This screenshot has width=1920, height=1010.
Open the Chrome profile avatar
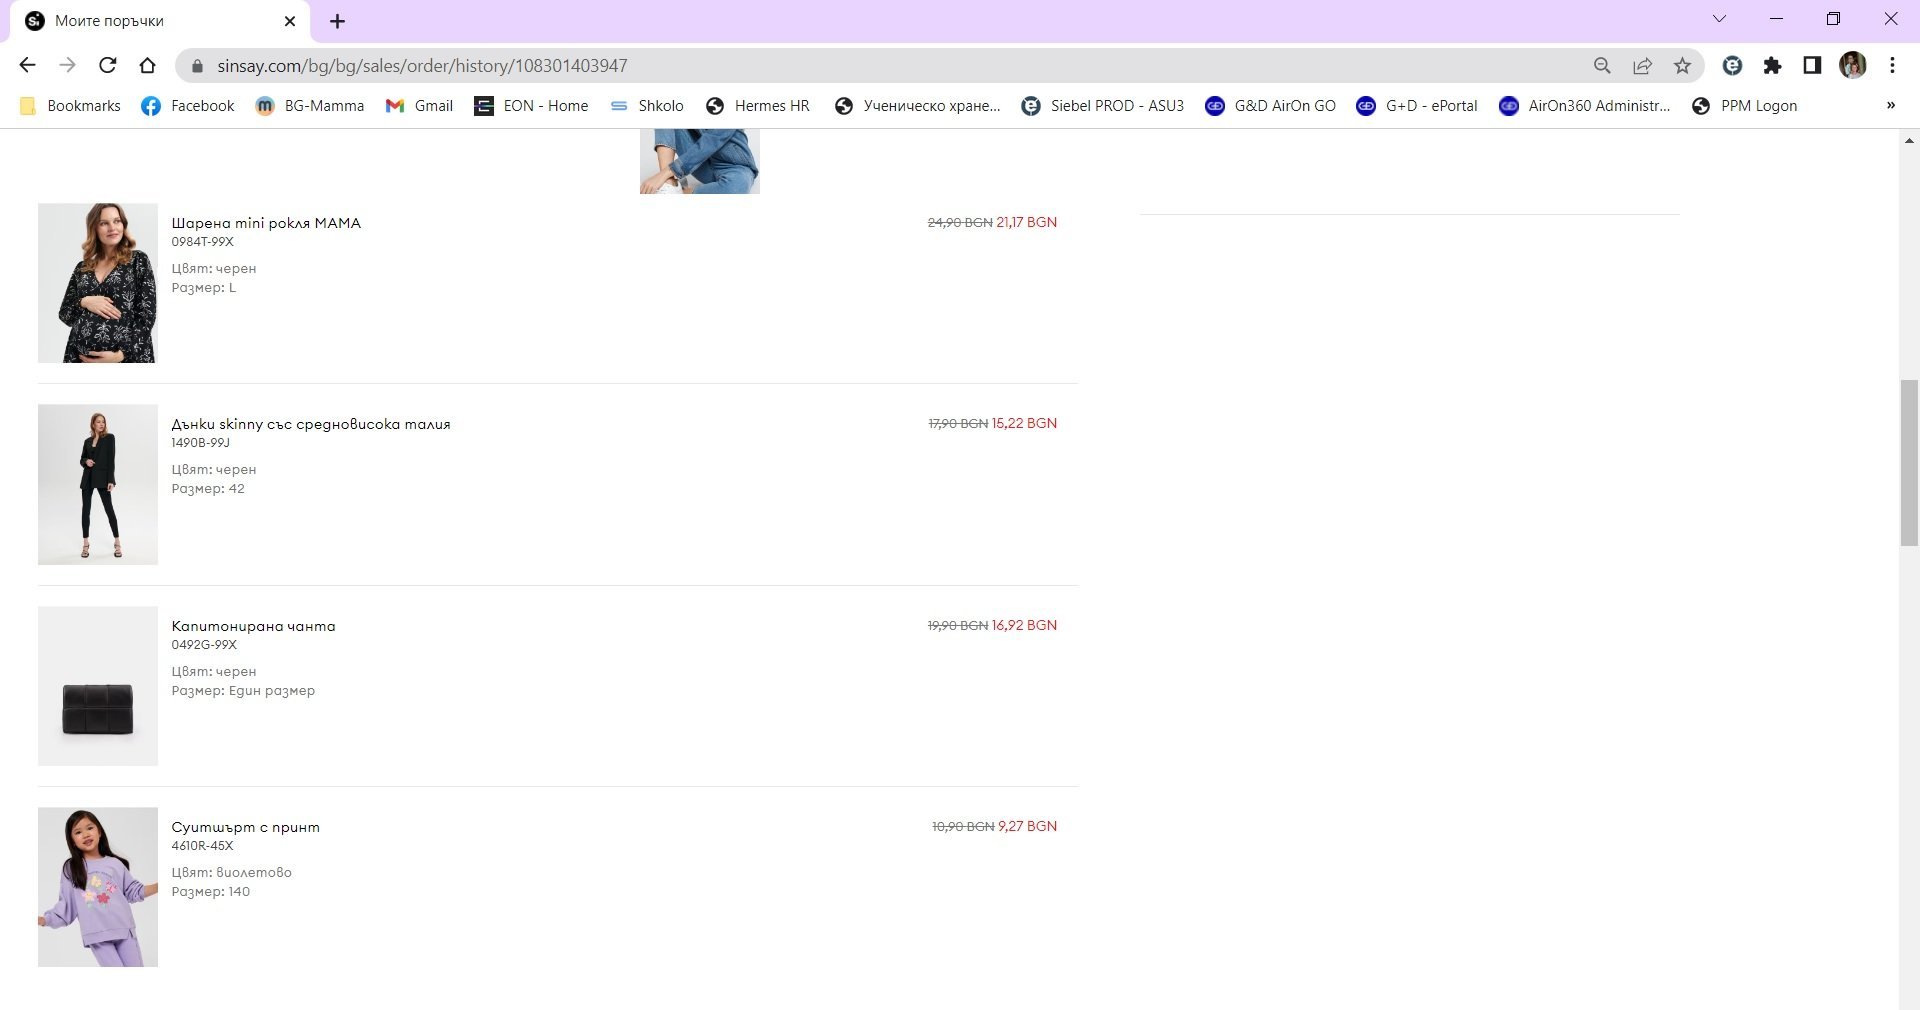click(x=1852, y=65)
